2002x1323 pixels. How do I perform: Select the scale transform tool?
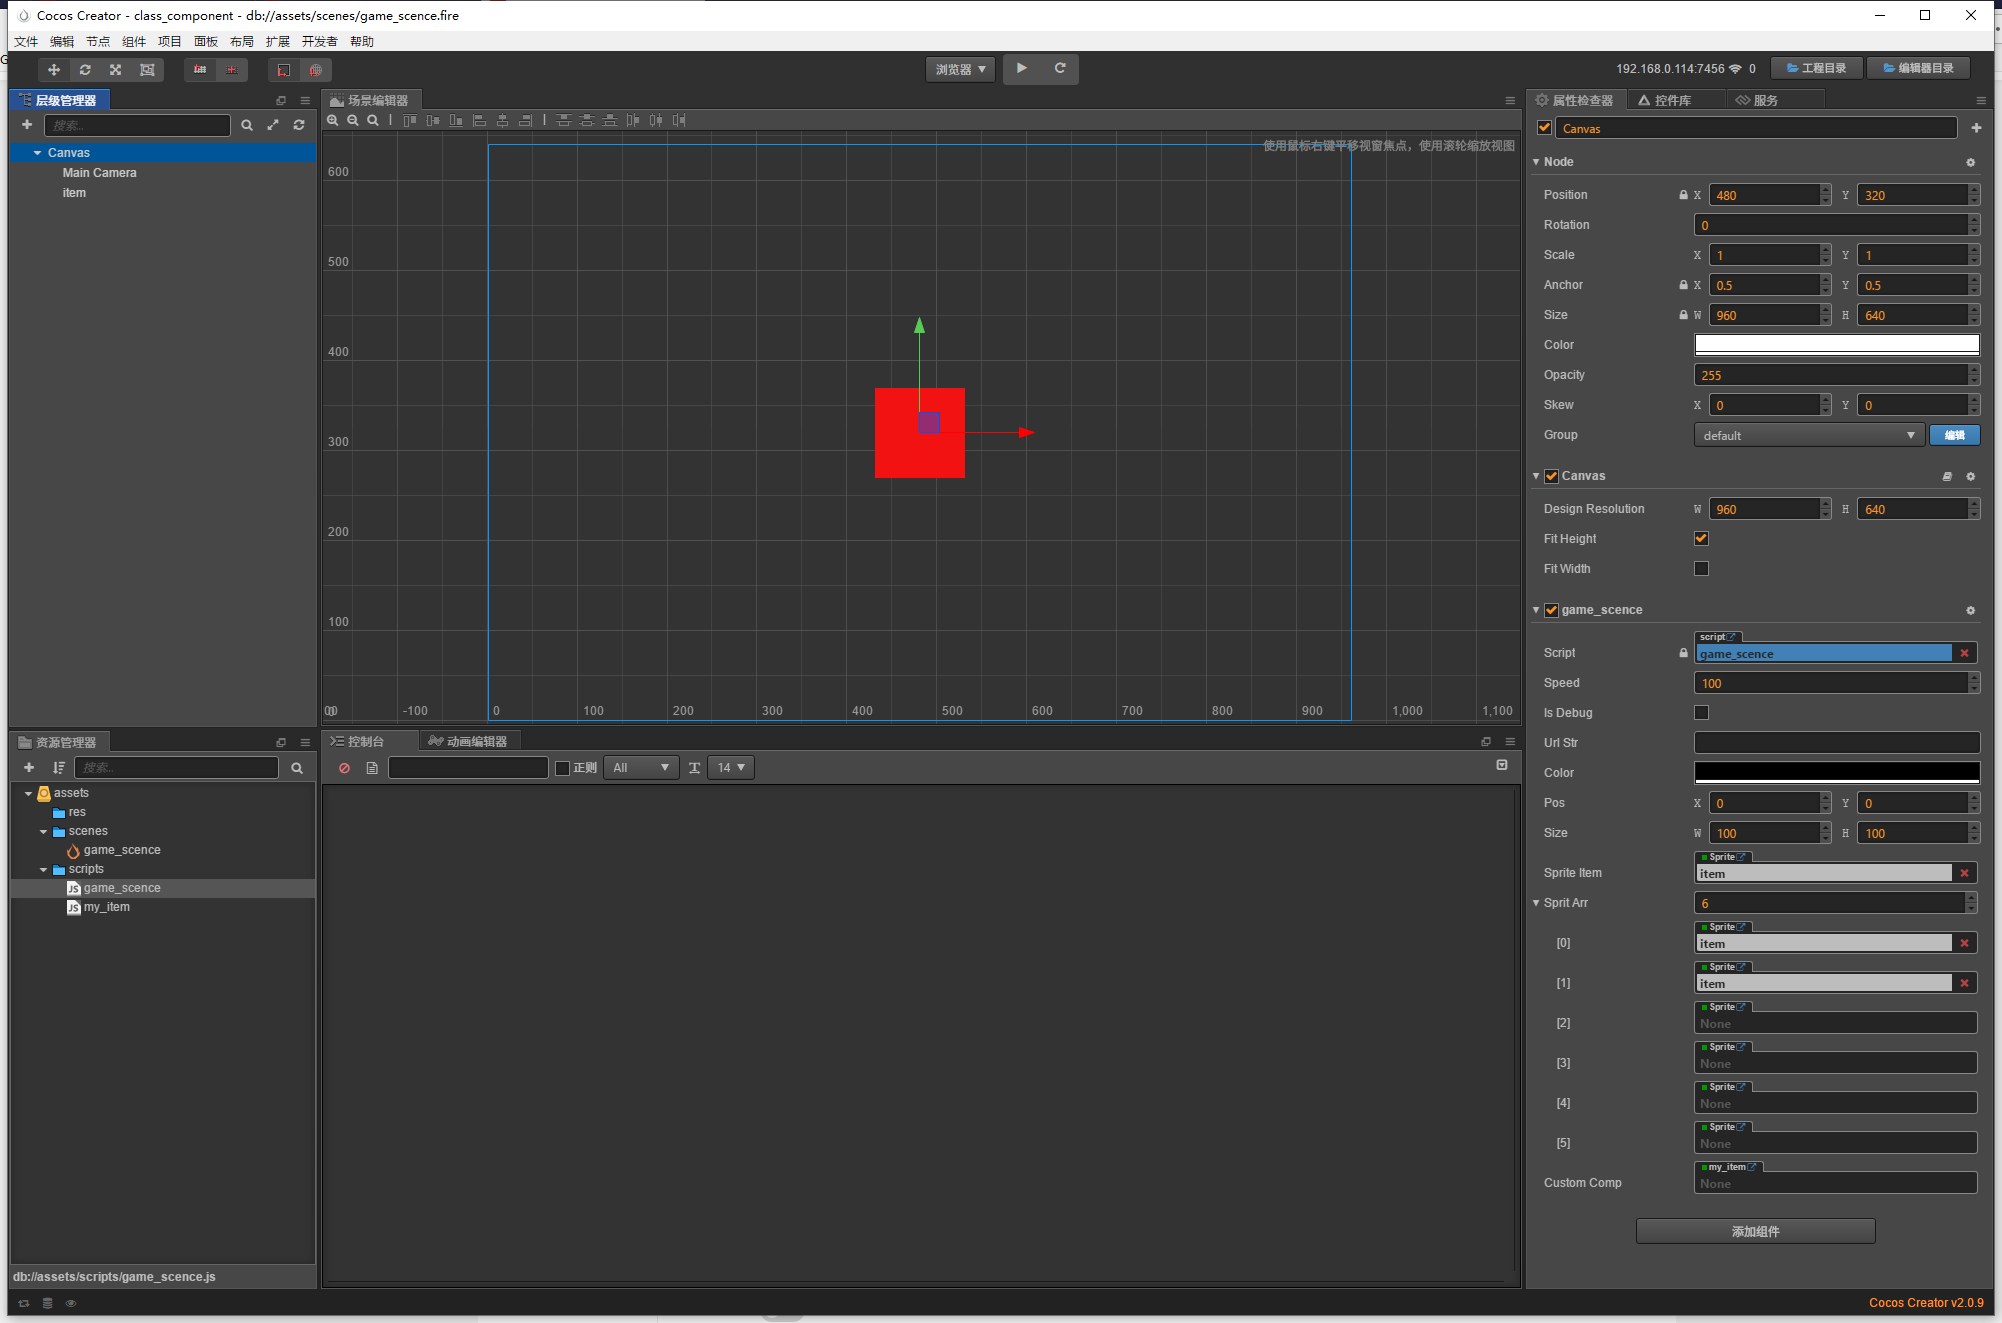point(116,69)
